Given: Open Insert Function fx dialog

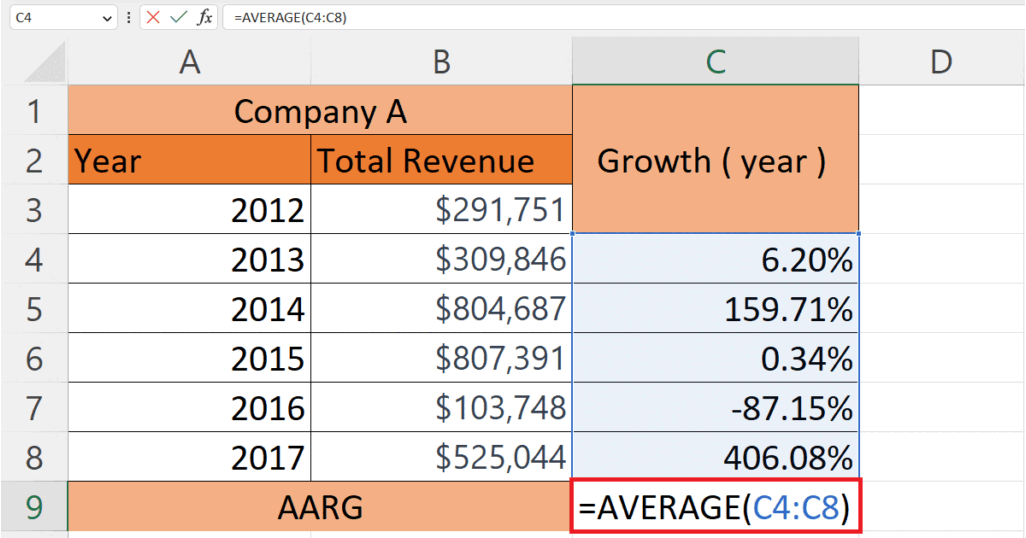Looking at the screenshot, I should click(x=205, y=18).
